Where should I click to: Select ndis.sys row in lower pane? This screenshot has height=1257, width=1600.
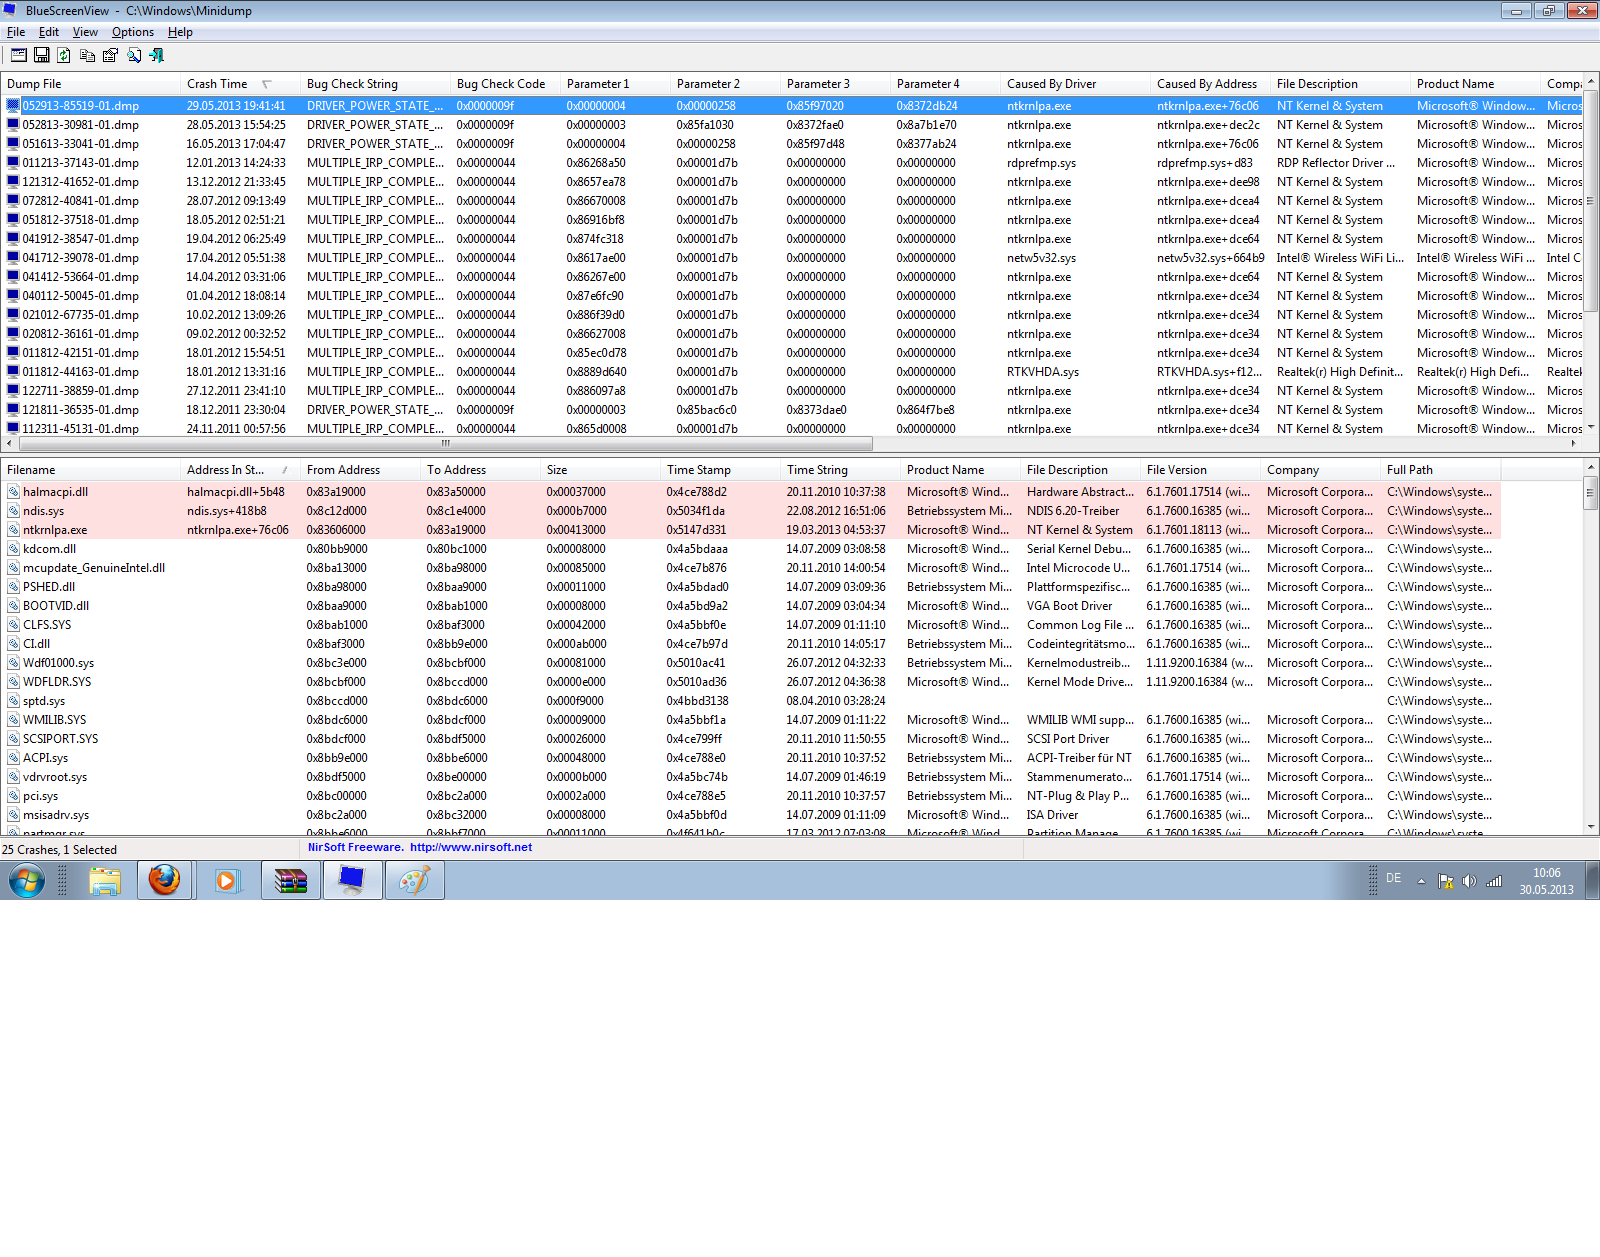pyautogui.click(x=750, y=511)
